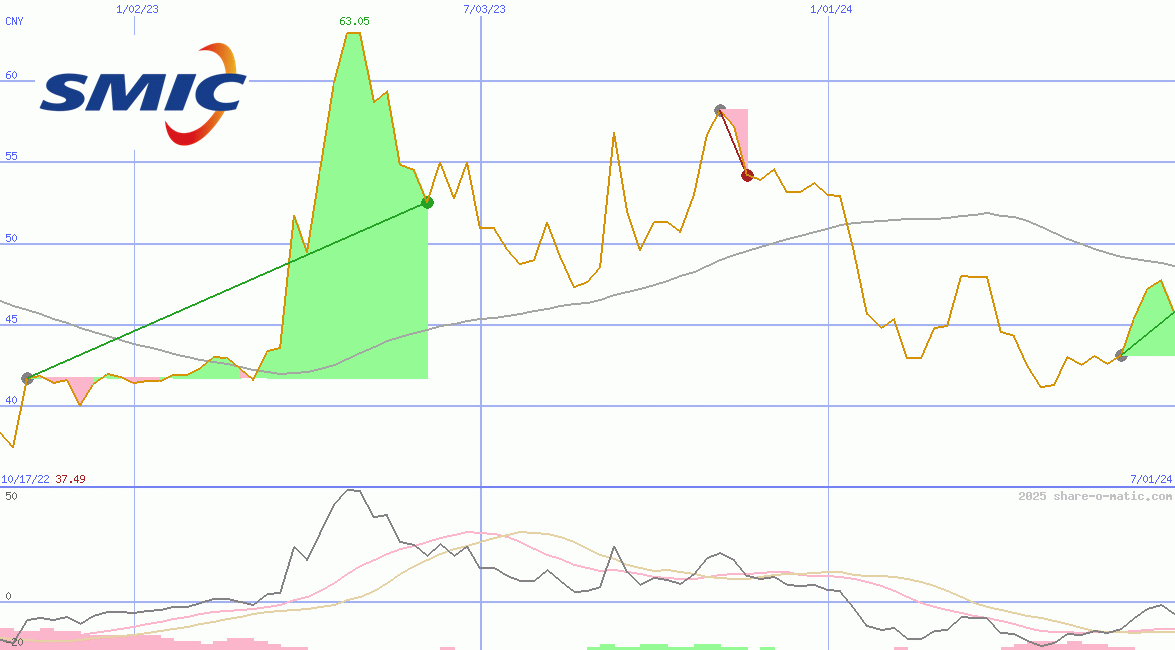Click the 50 label on the indicator panel
The width and height of the screenshot is (1175, 650).
(x=12, y=496)
